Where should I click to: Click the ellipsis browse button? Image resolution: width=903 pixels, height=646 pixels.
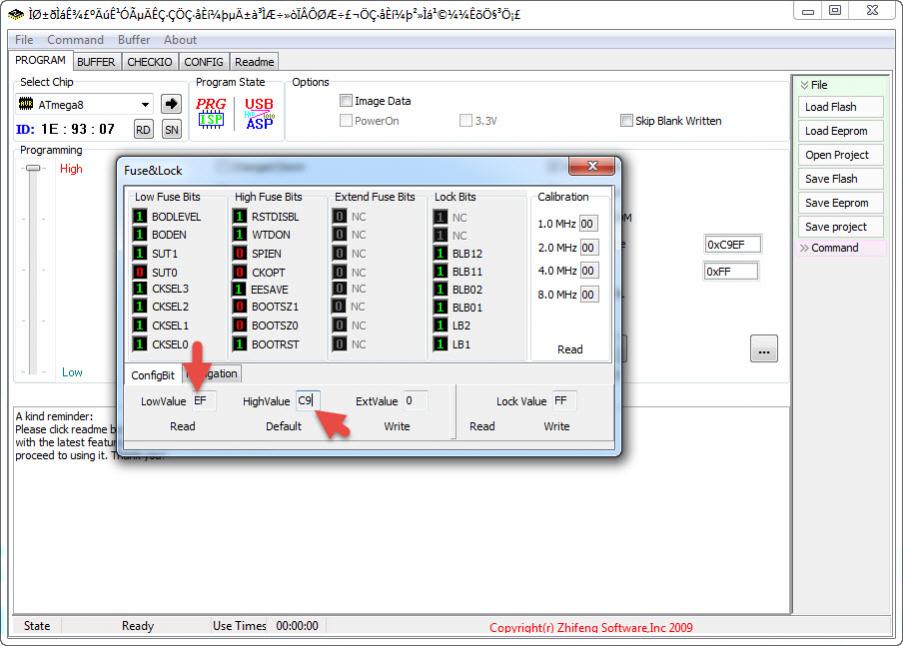764,351
